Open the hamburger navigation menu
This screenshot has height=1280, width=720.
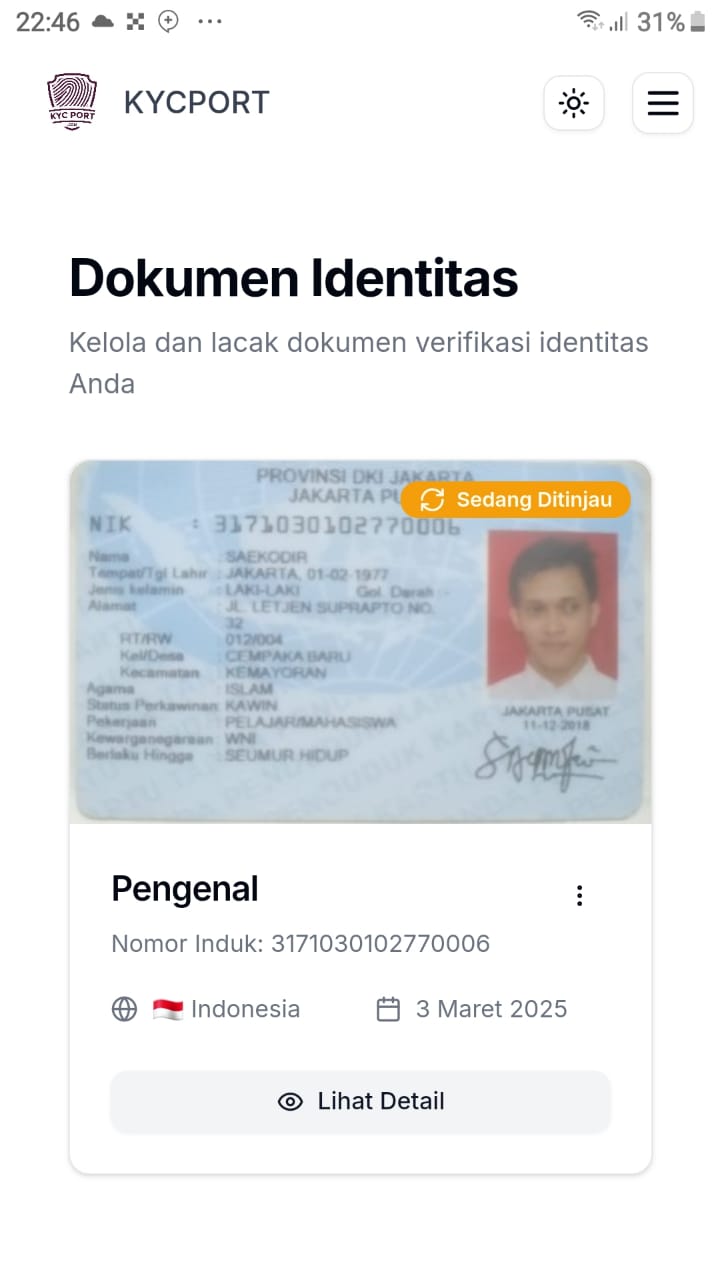pos(663,103)
